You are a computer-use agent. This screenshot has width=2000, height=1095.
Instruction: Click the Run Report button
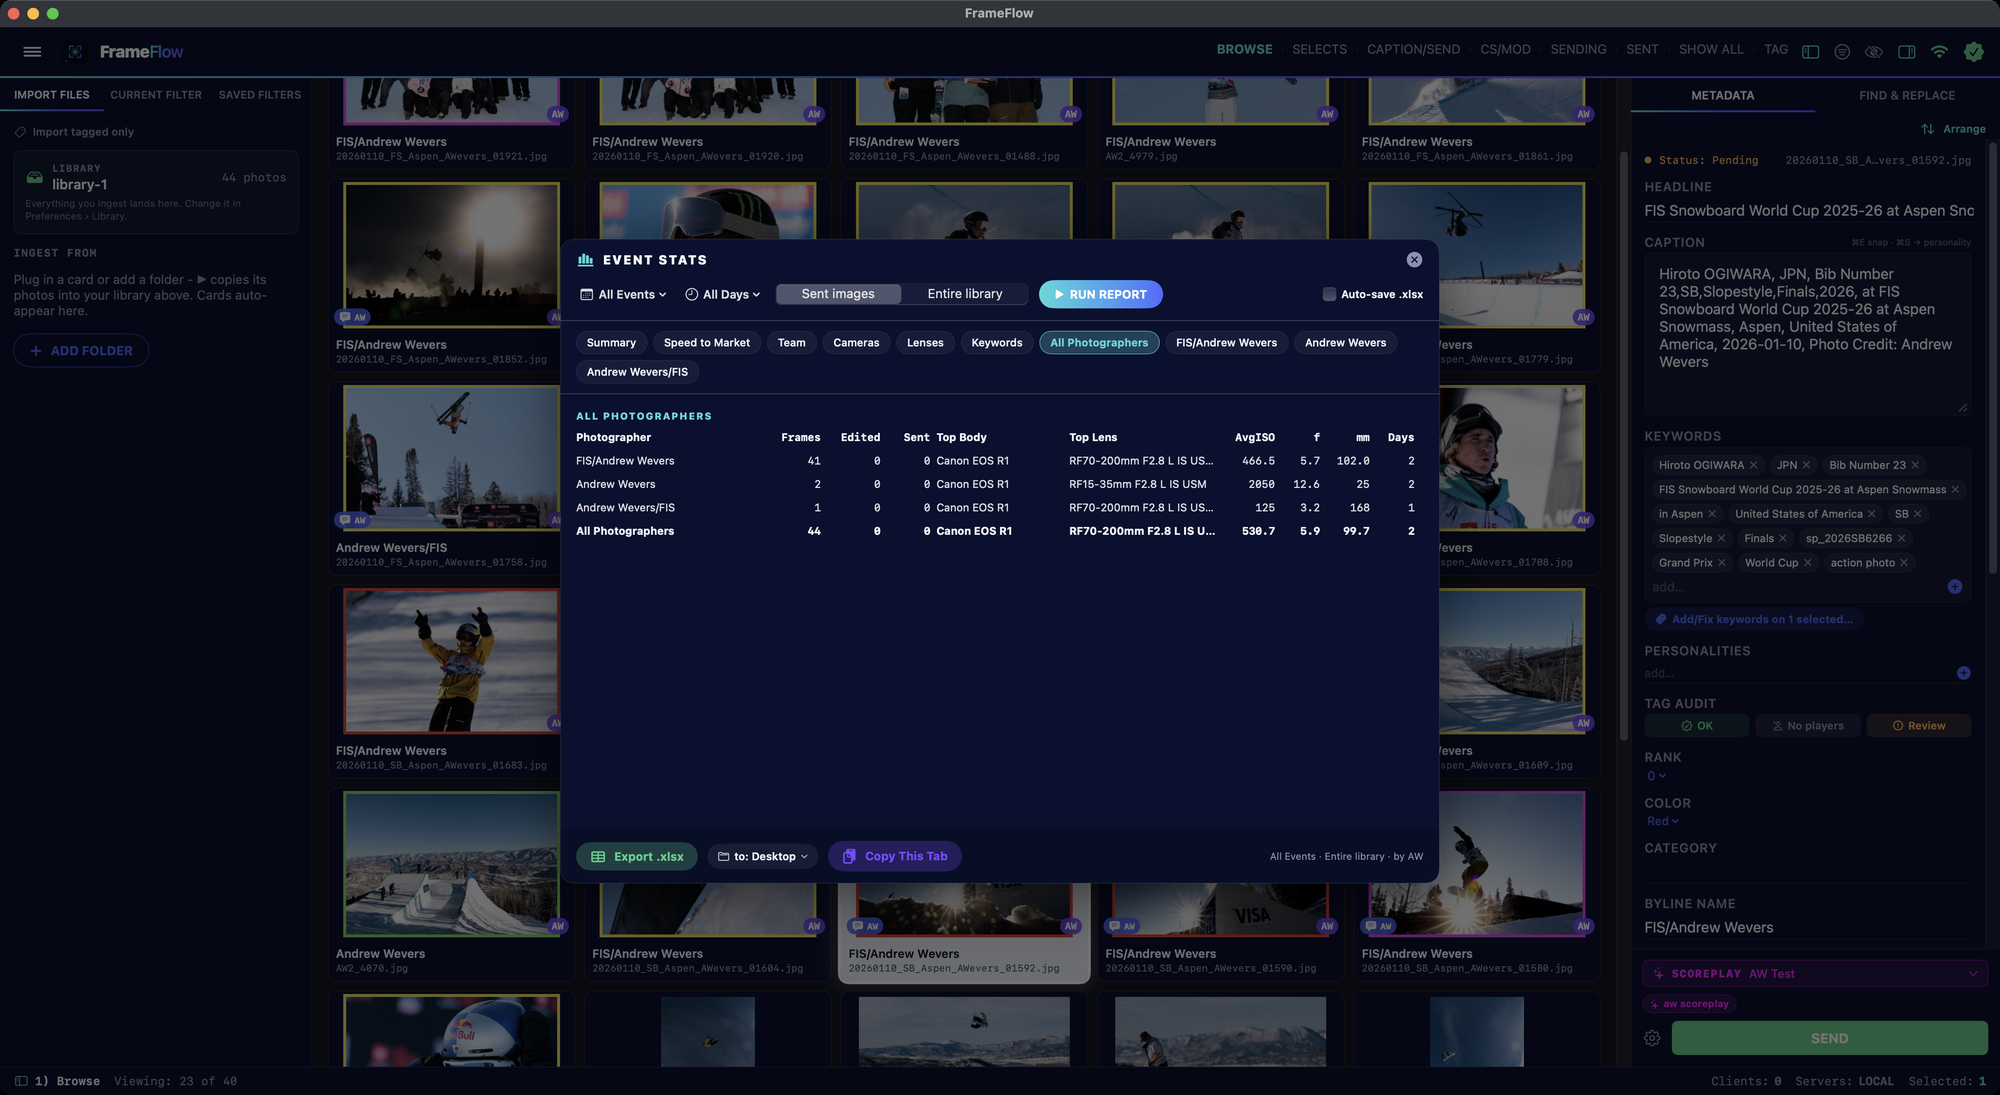pyautogui.click(x=1100, y=295)
